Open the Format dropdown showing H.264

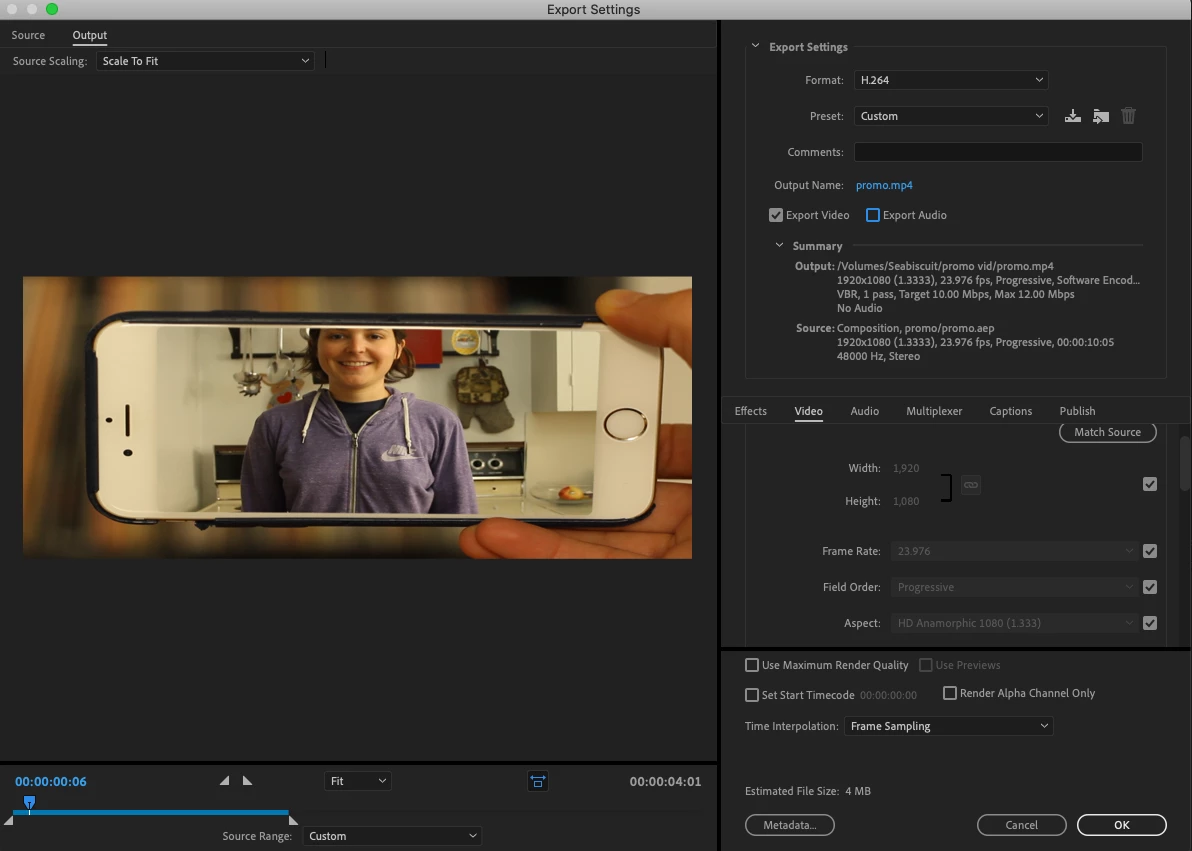[950, 80]
